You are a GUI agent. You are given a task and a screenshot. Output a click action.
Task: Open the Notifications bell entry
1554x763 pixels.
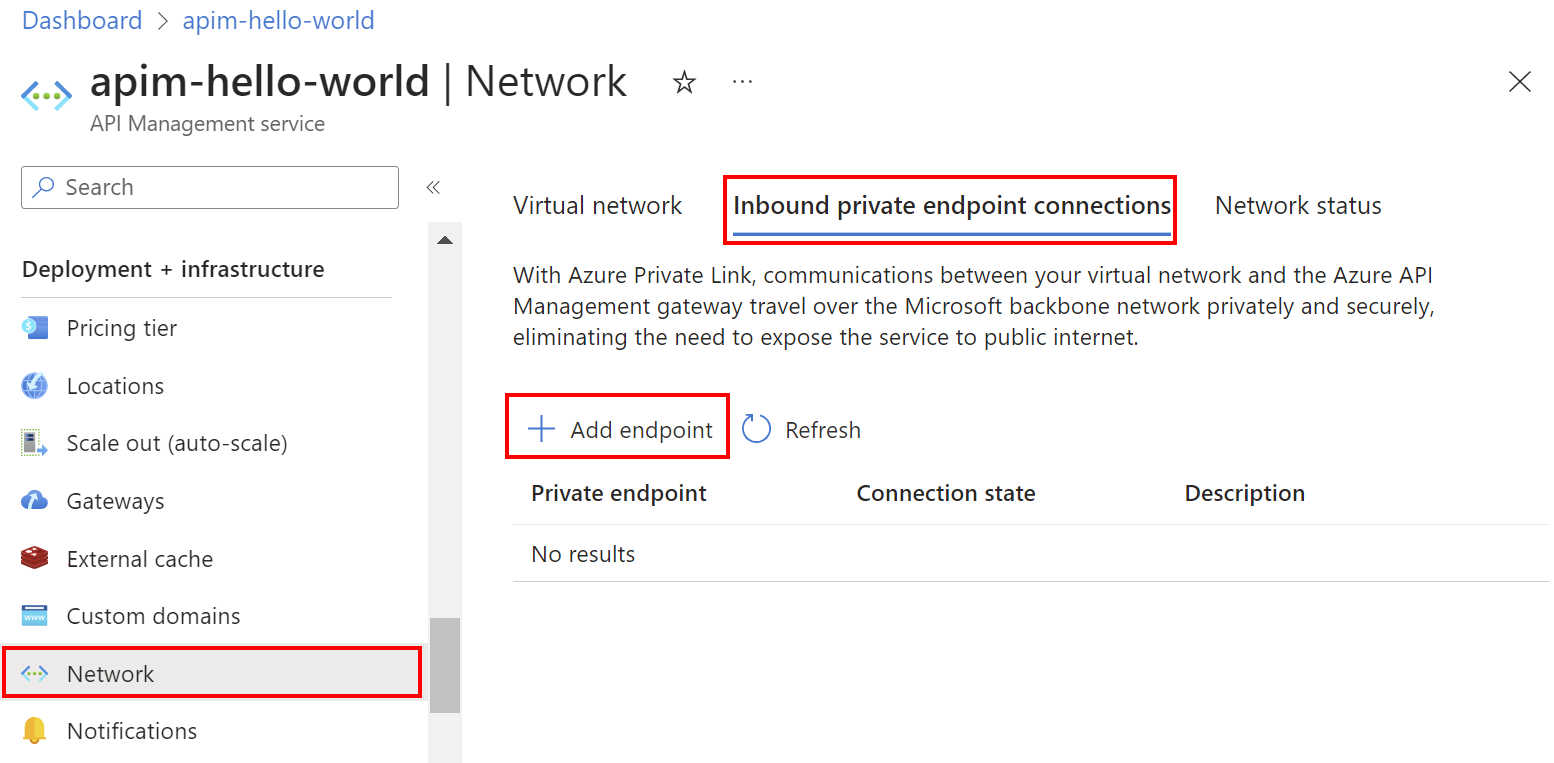[x=131, y=730]
